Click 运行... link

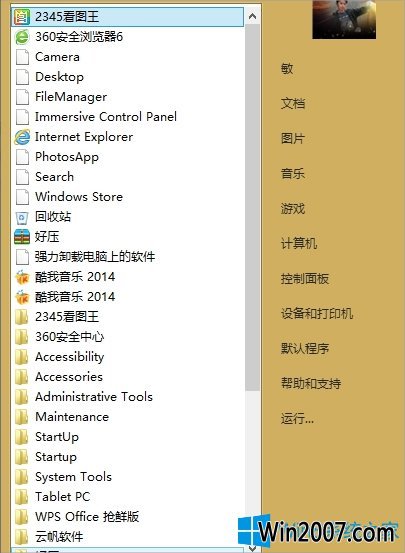[x=297, y=419]
